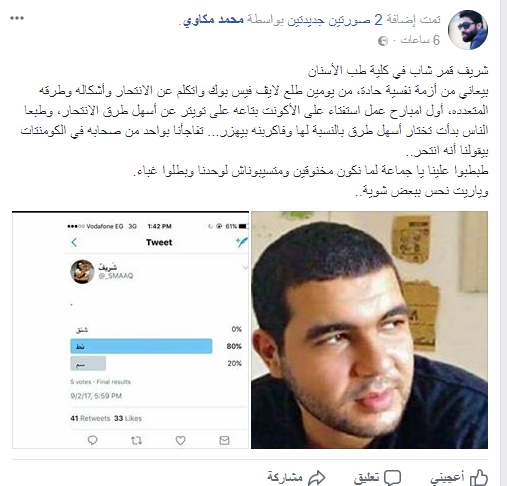Image resolution: width=507 pixels, height=486 pixels.
Task: Click the 20% gray poll result bar
Action: click(88, 363)
